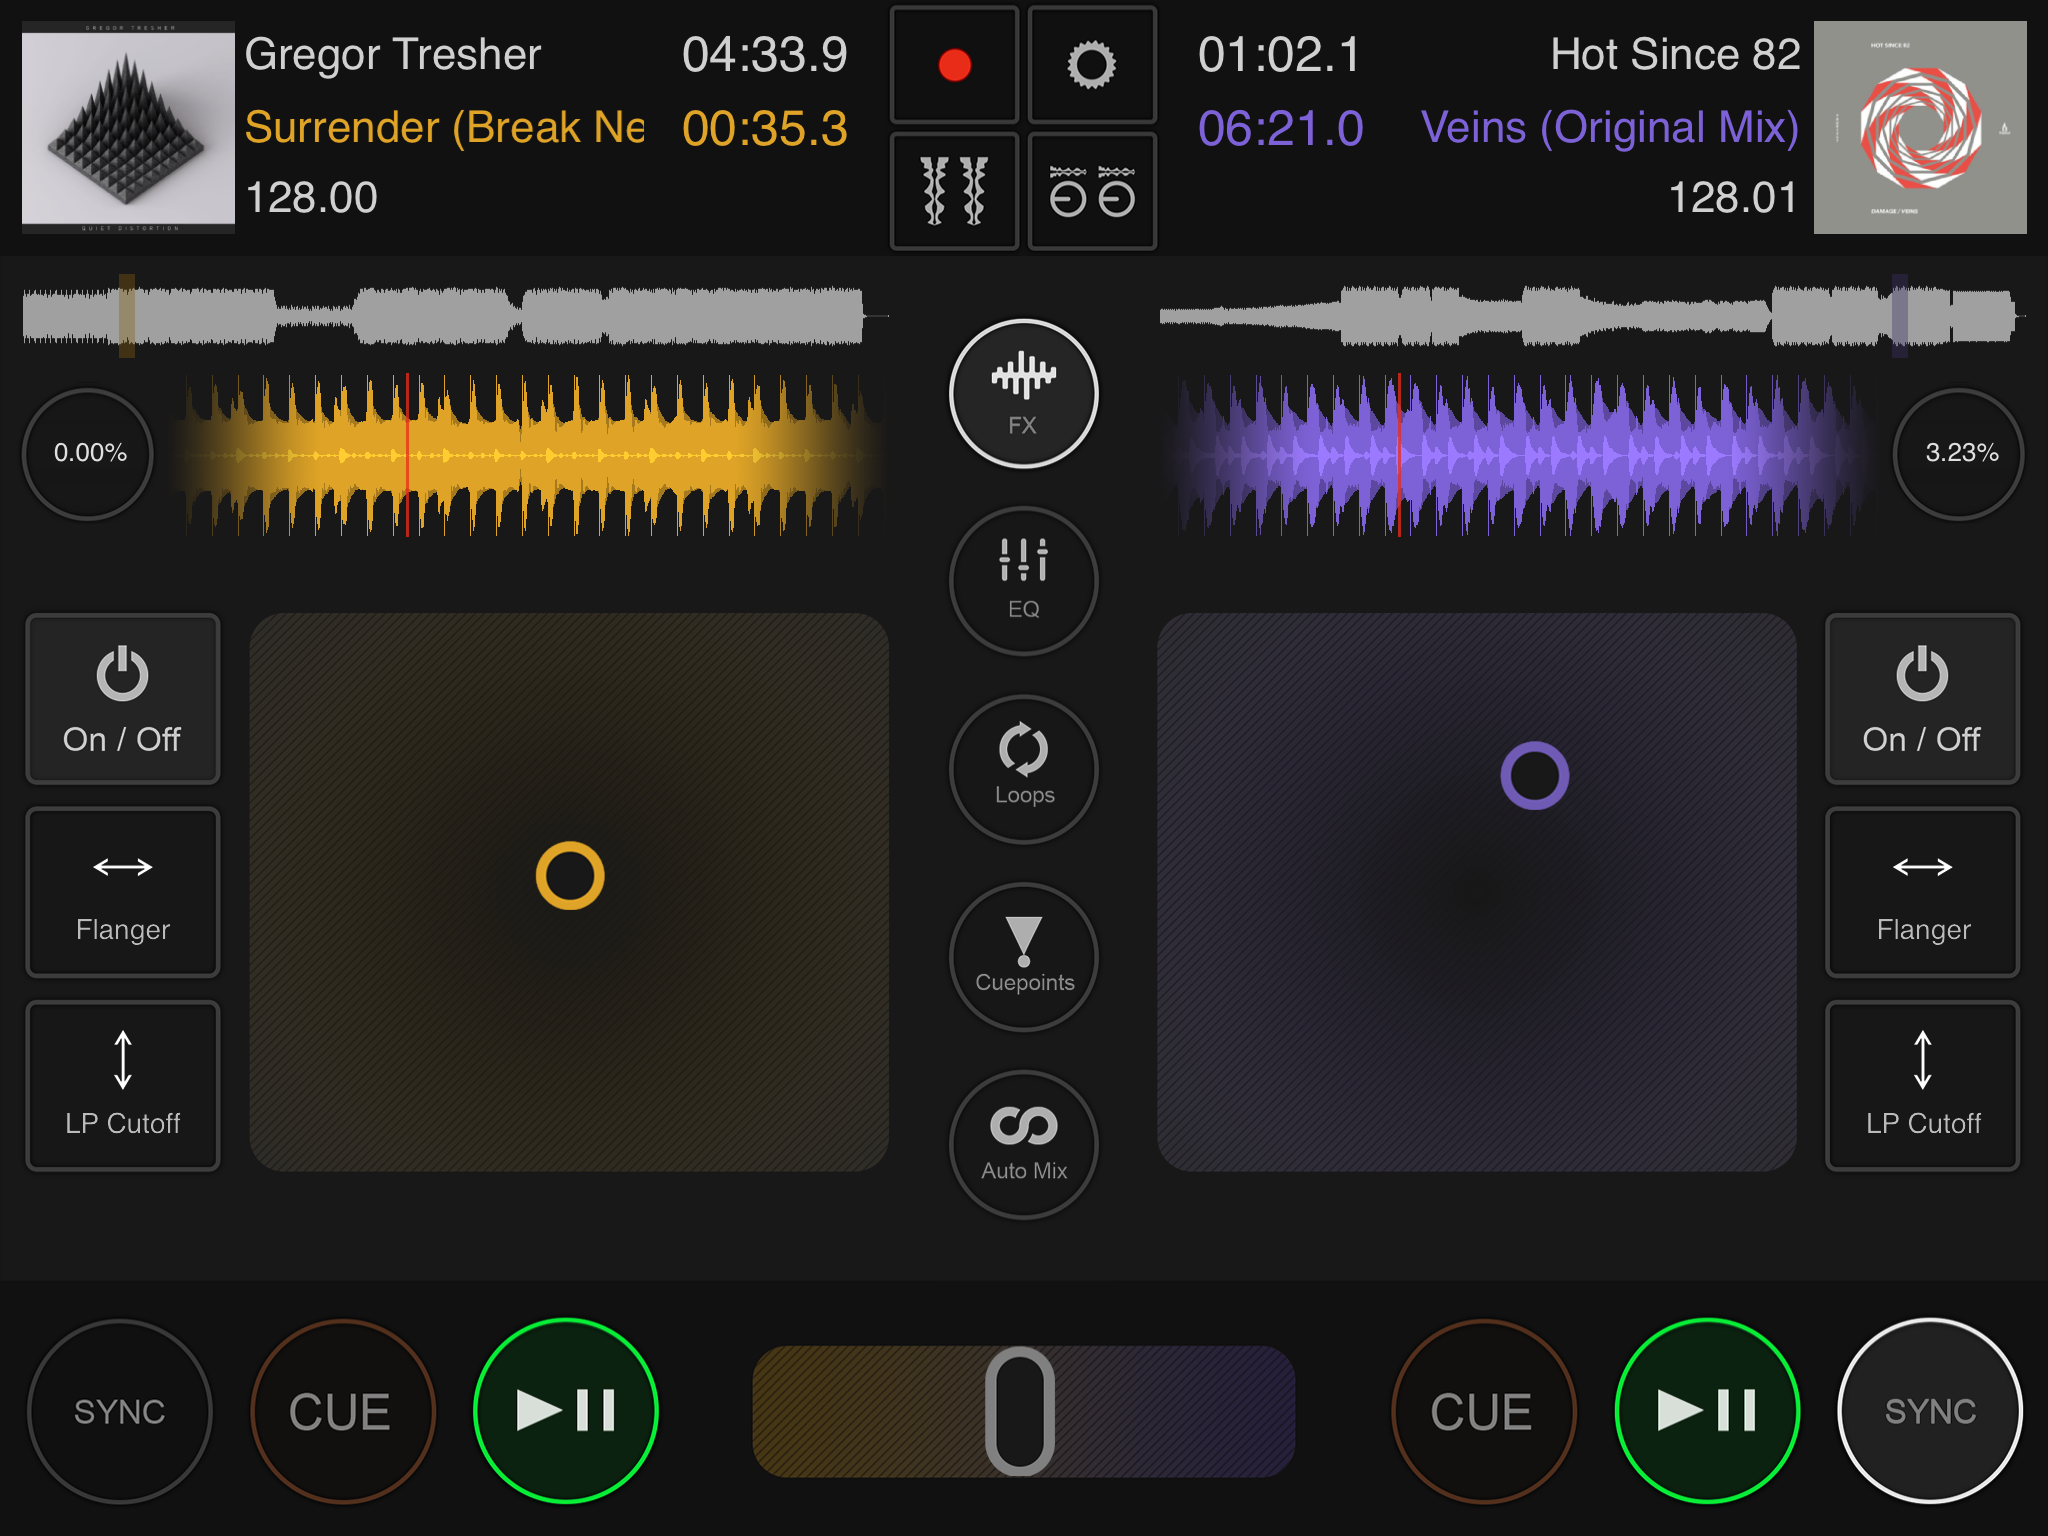Tap the Gregor Tresher album artwork

tap(128, 127)
